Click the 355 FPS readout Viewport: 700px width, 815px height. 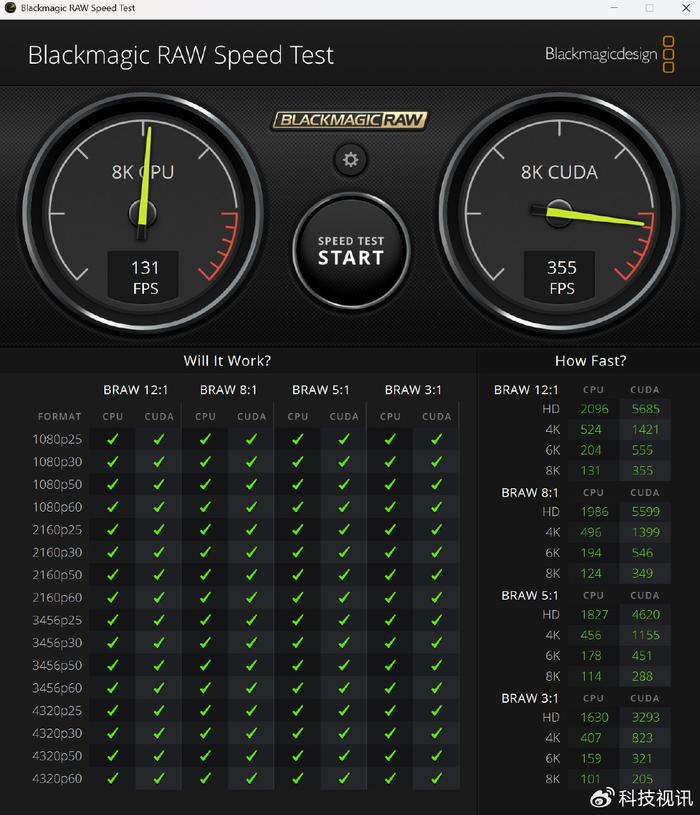click(x=560, y=277)
